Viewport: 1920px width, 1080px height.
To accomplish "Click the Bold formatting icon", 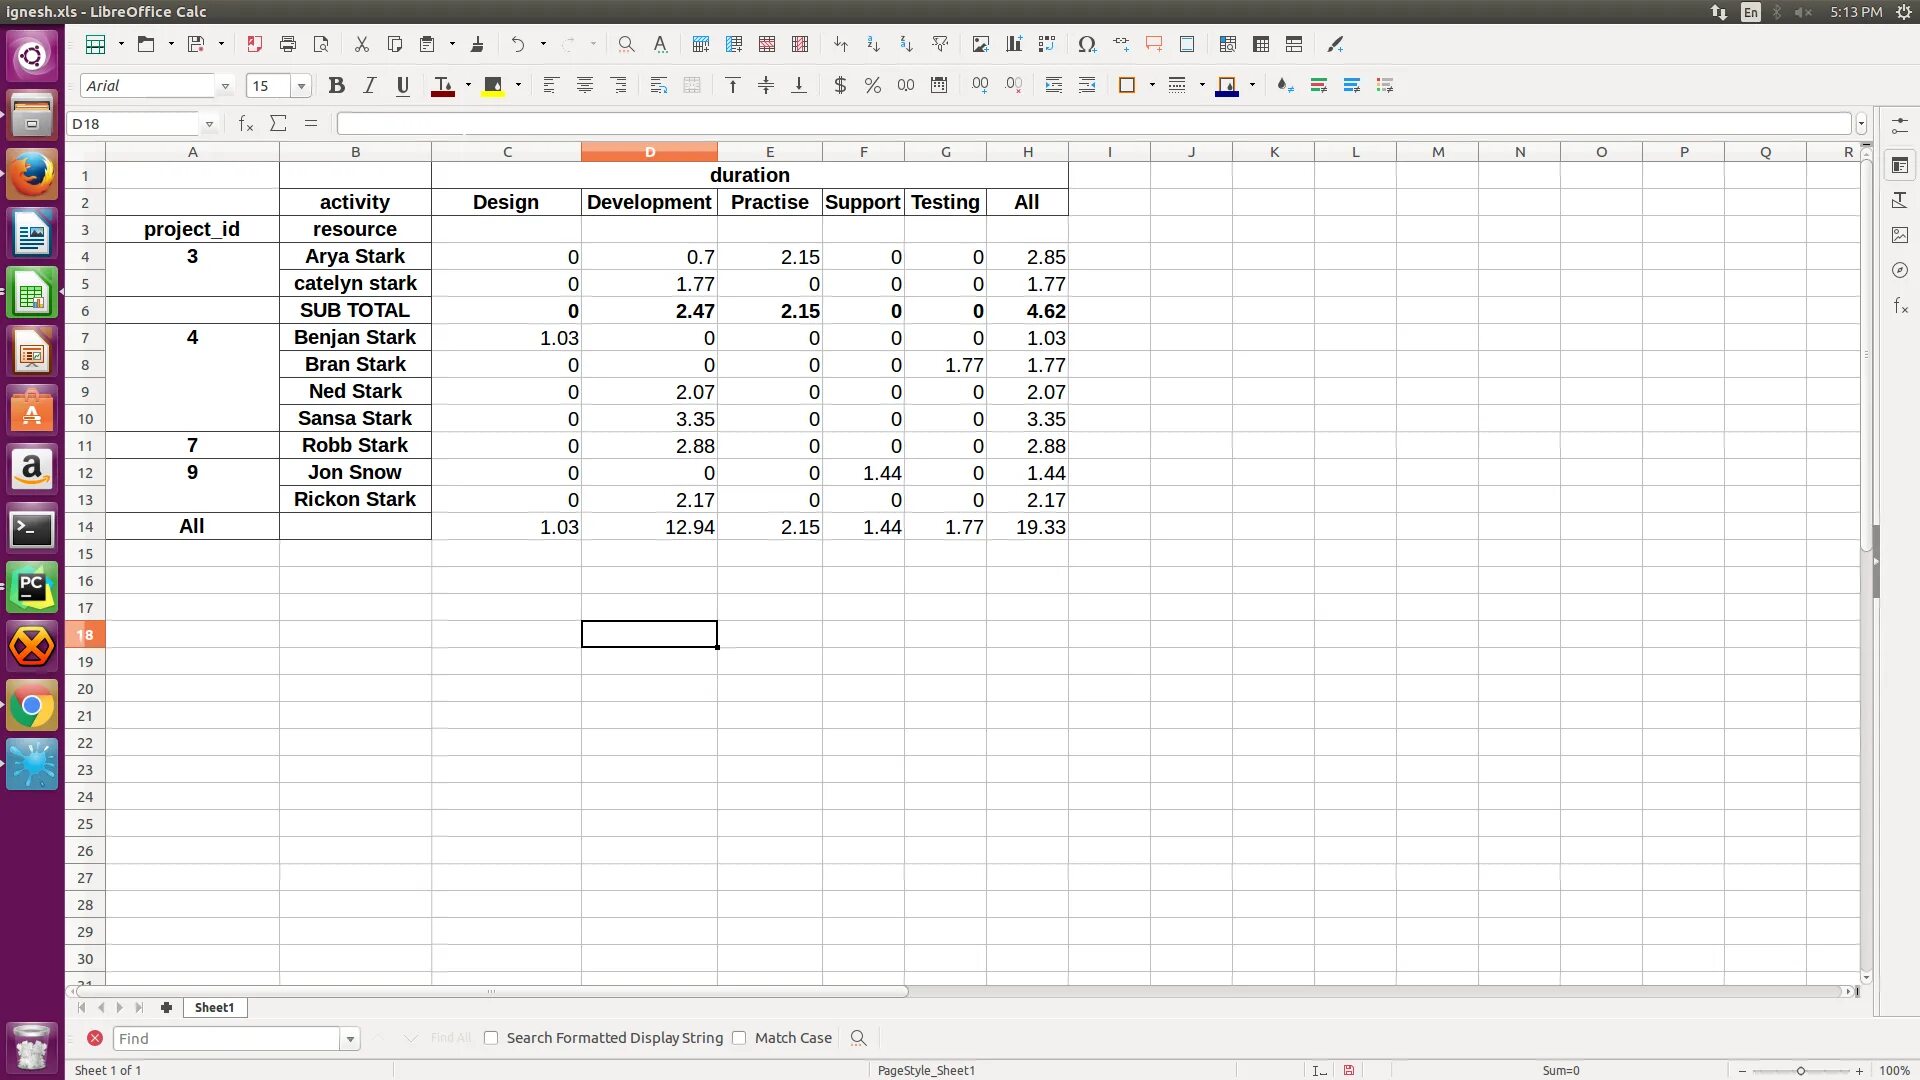I will click(x=336, y=86).
